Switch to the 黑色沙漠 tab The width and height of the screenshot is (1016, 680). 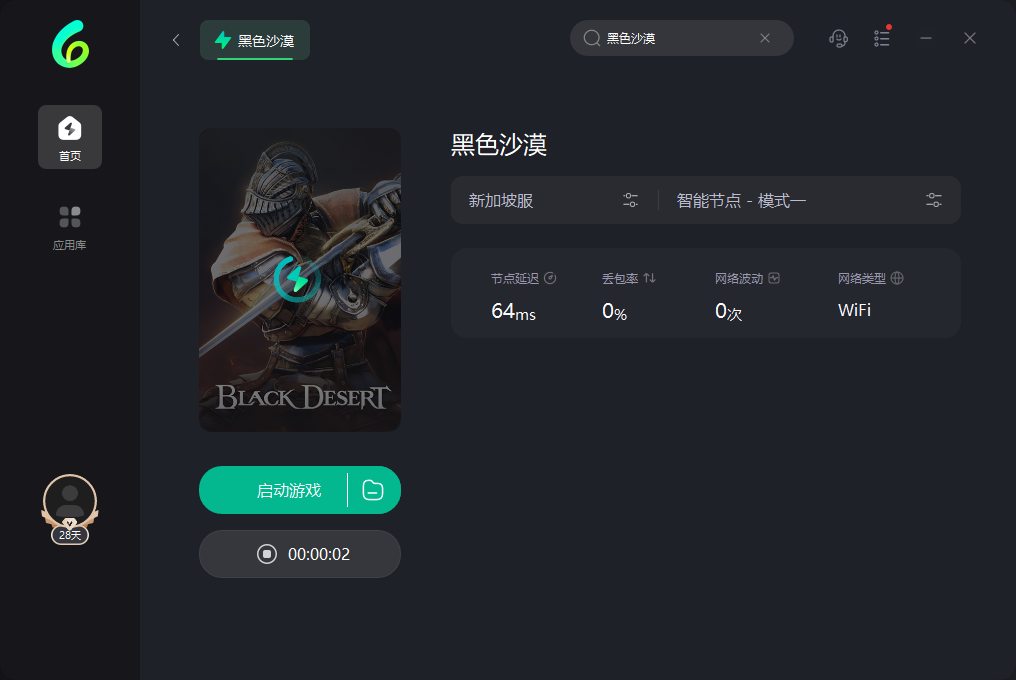pyautogui.click(x=255, y=40)
